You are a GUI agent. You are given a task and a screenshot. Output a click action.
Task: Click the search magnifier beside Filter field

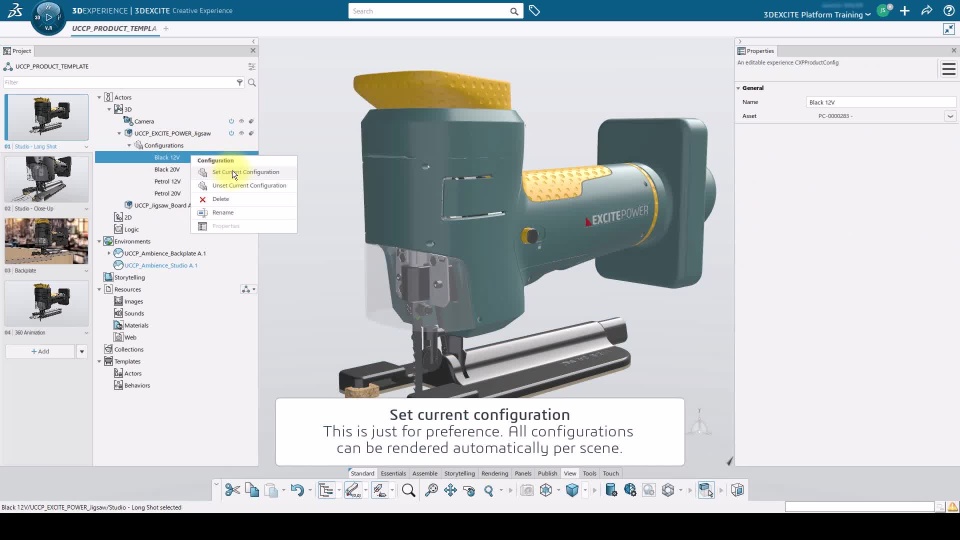[252, 82]
